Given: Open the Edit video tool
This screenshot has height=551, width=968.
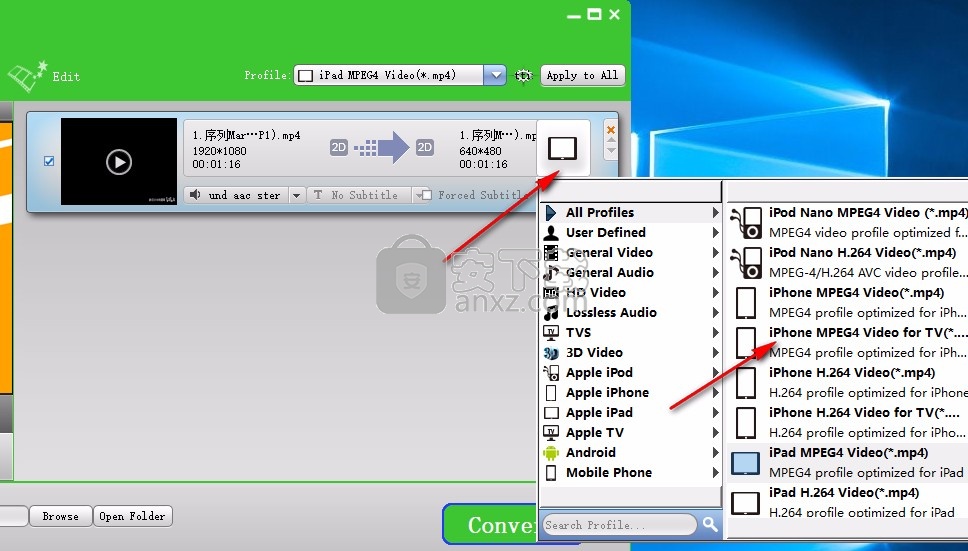Looking at the screenshot, I should [x=44, y=77].
